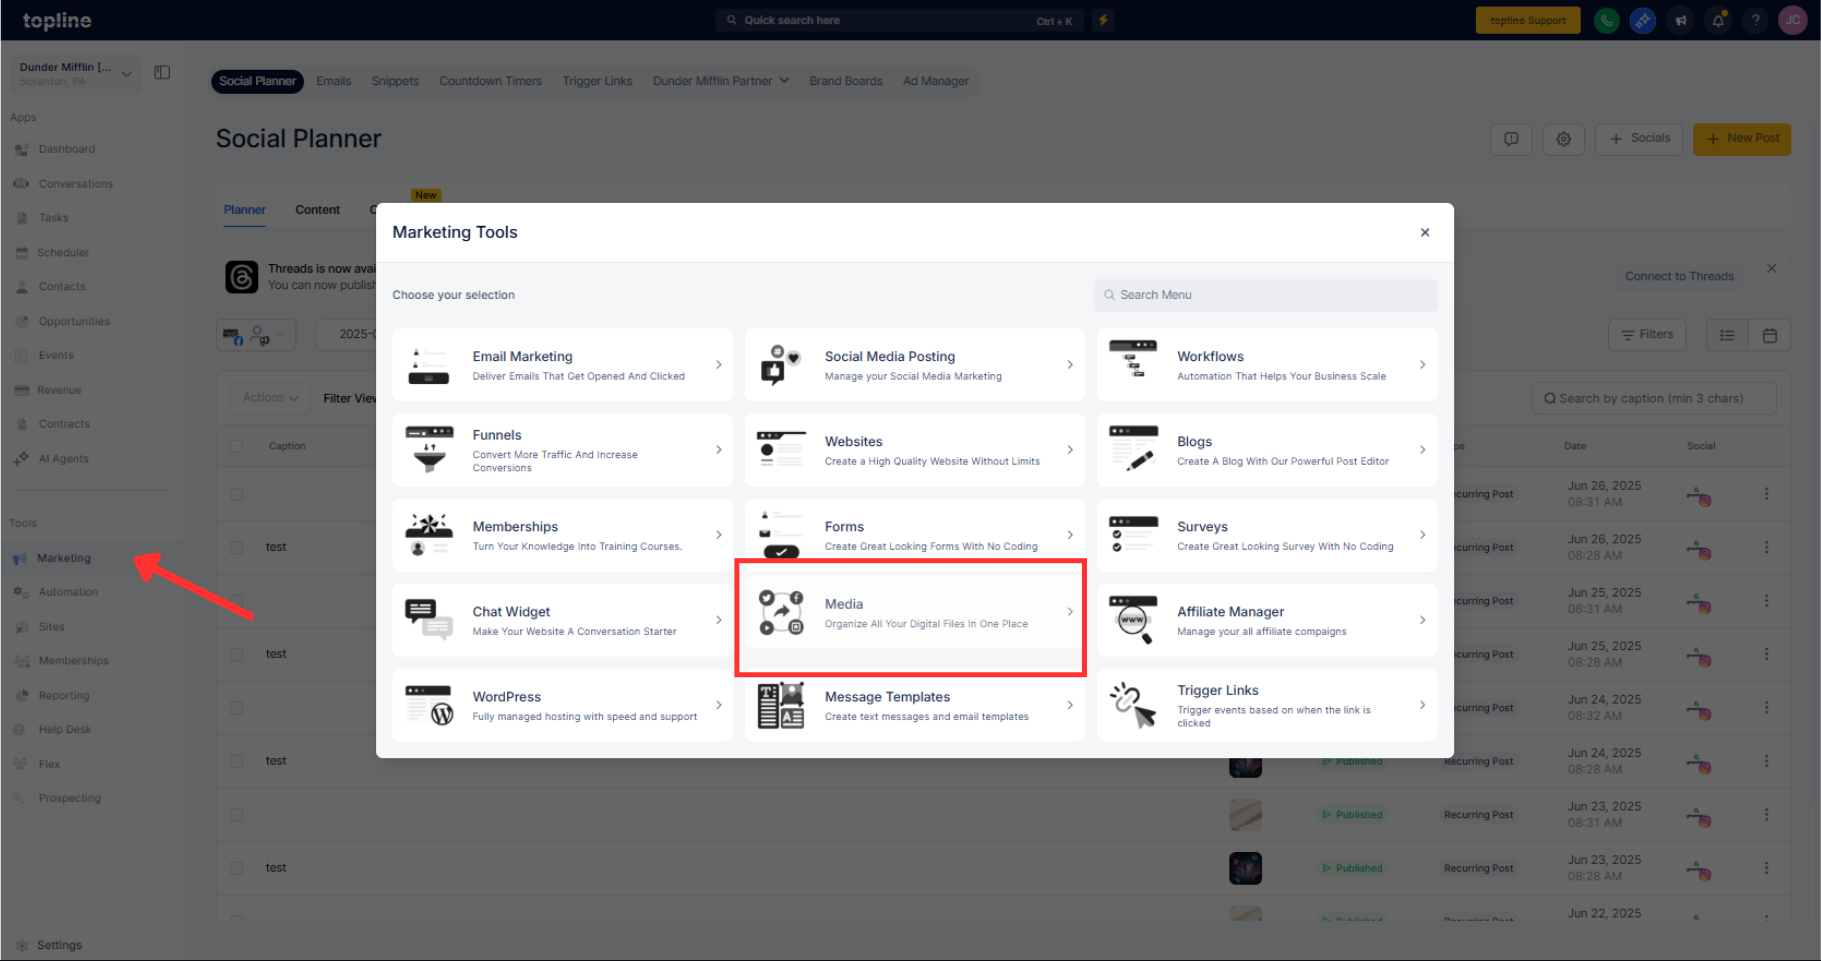Switch to the Snippets tab
This screenshot has width=1821, height=961.
tap(395, 81)
